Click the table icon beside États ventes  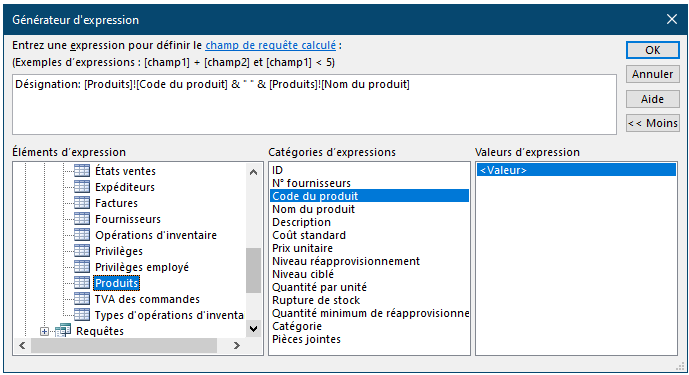82,171
